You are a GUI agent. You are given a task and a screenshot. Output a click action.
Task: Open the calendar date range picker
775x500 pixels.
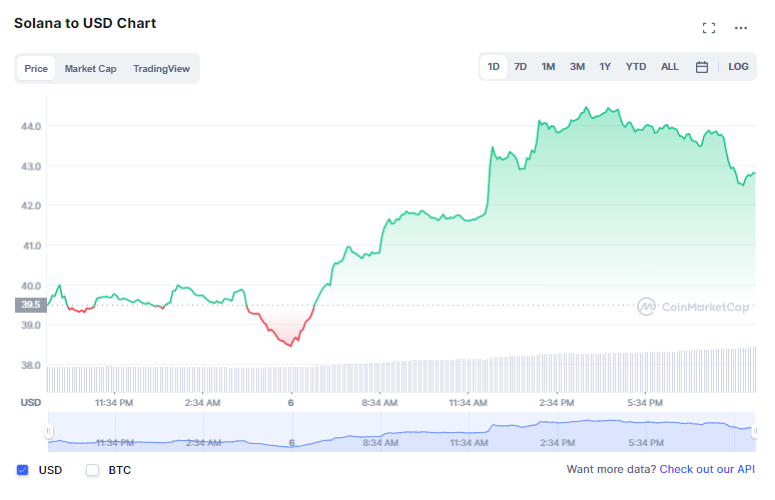pyautogui.click(x=701, y=67)
